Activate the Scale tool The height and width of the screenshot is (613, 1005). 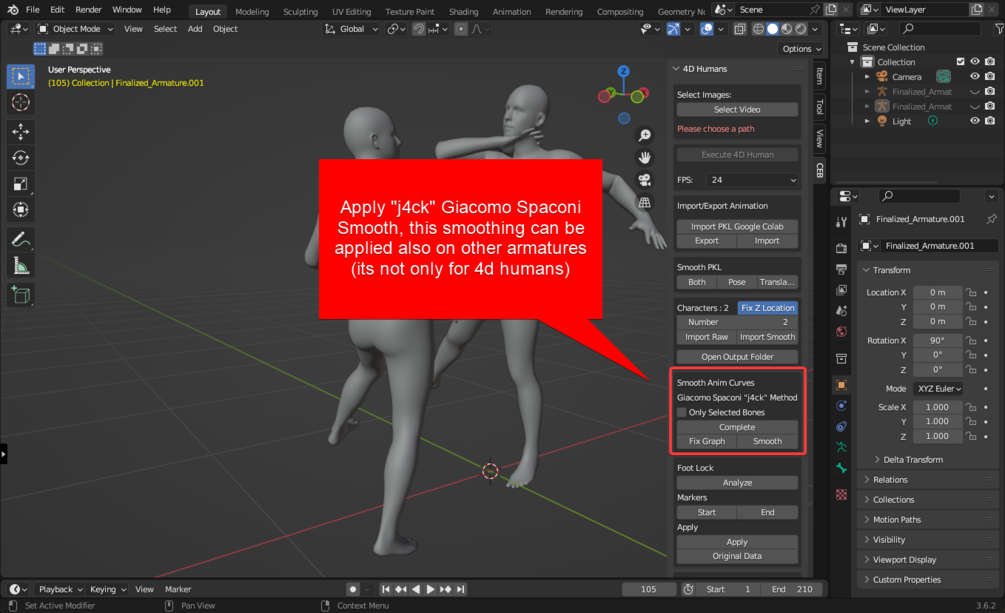(x=21, y=184)
